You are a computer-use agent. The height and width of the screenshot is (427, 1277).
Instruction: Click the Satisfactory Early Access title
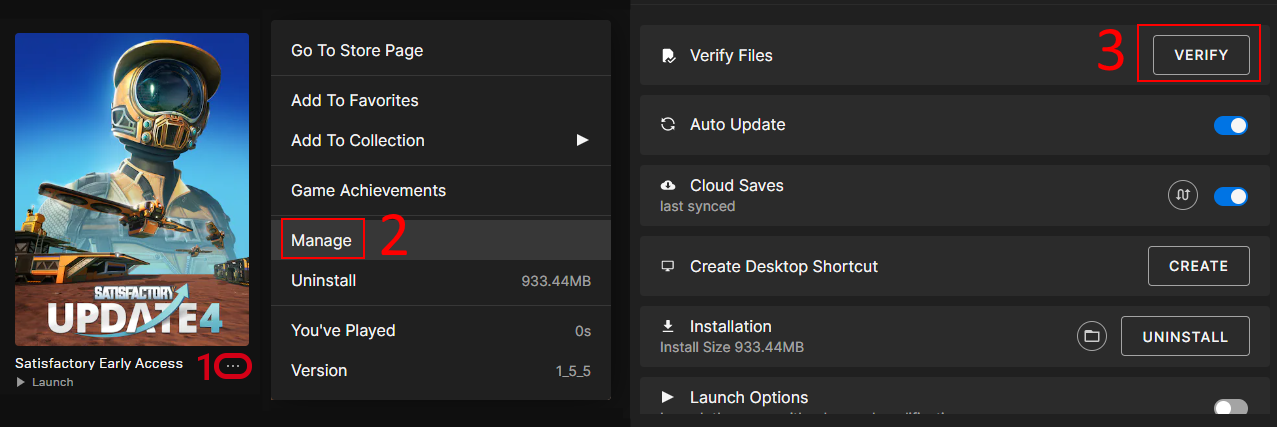(99, 363)
